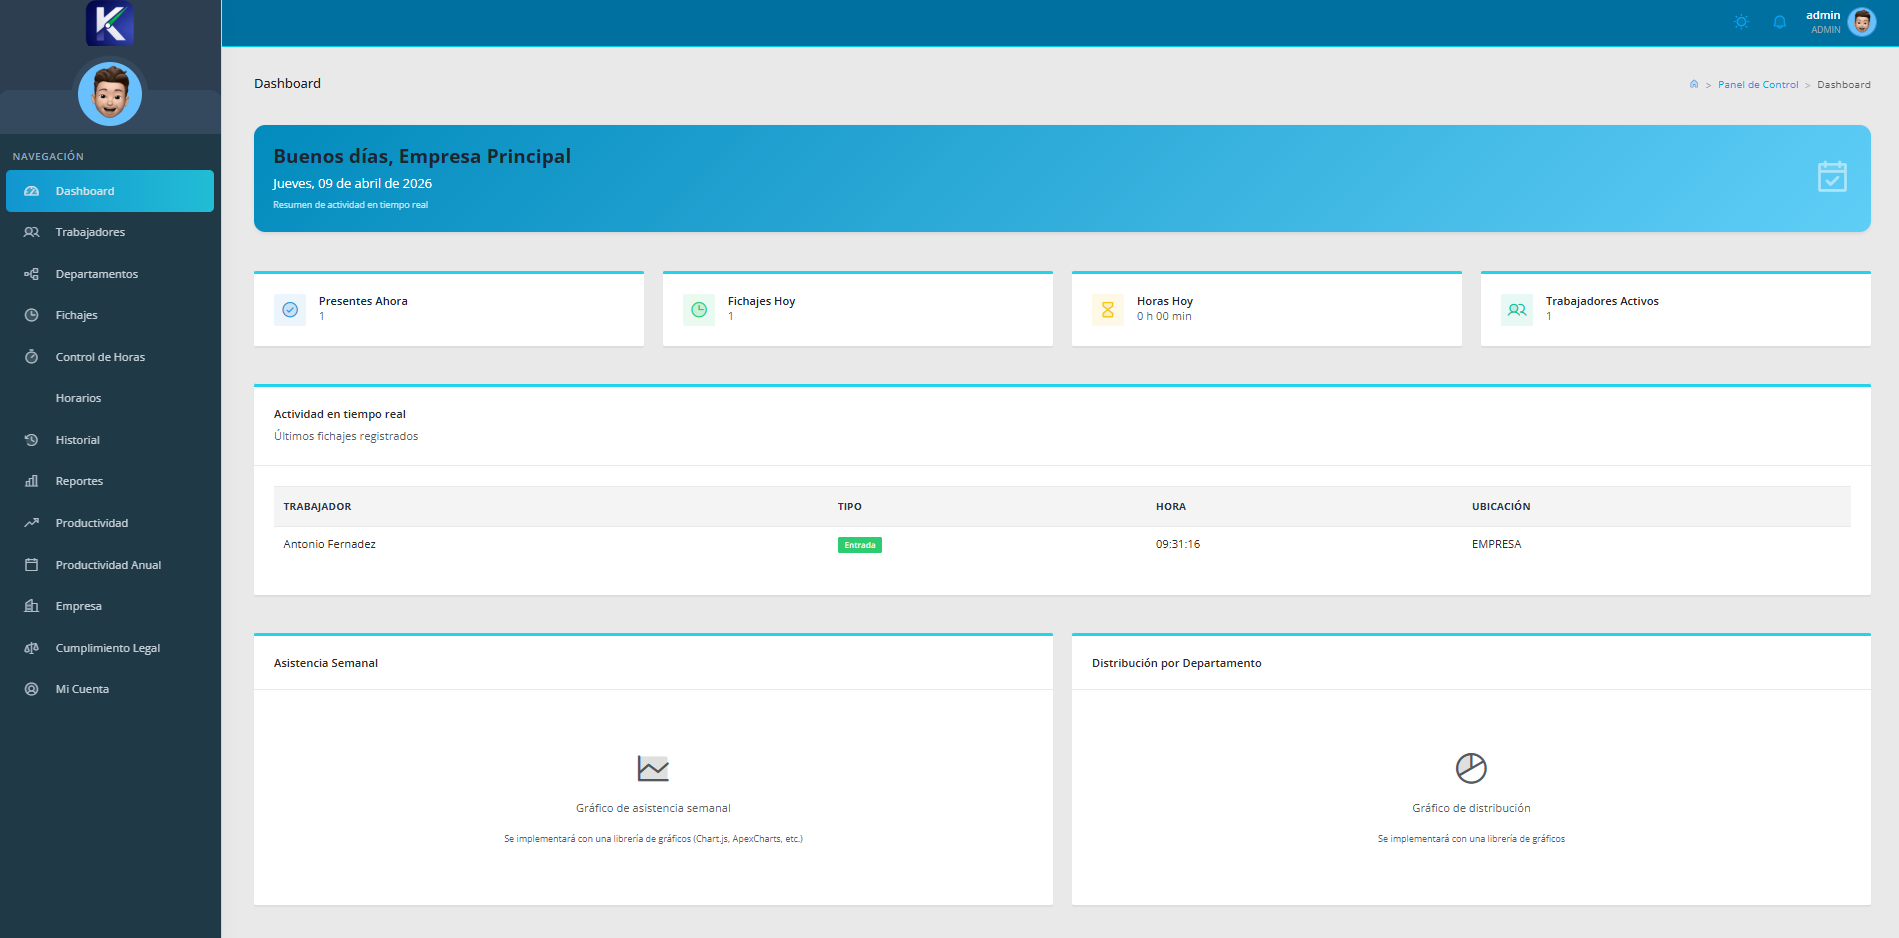Click the TIPO column header
The height and width of the screenshot is (938, 1899).
[x=850, y=507]
